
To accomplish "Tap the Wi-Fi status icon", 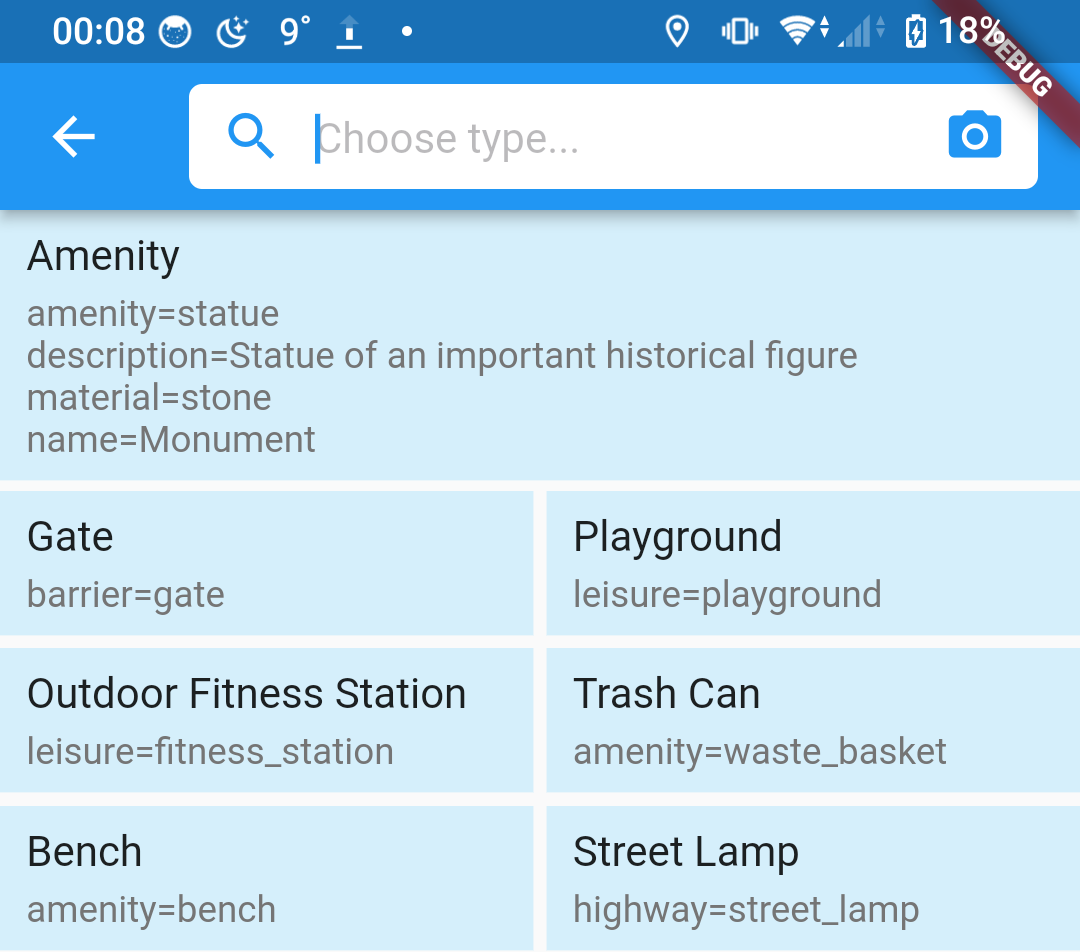I will tap(798, 31).
